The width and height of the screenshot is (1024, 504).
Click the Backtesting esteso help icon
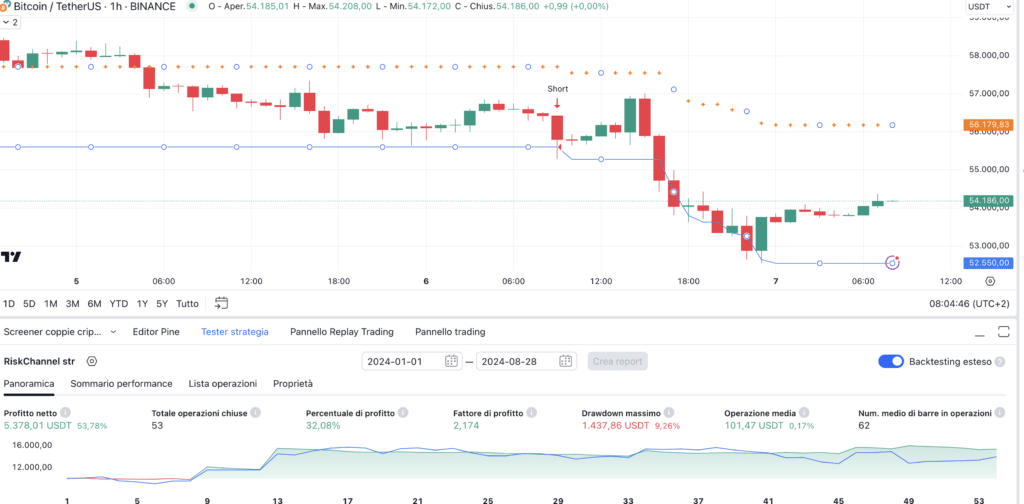coord(1000,362)
